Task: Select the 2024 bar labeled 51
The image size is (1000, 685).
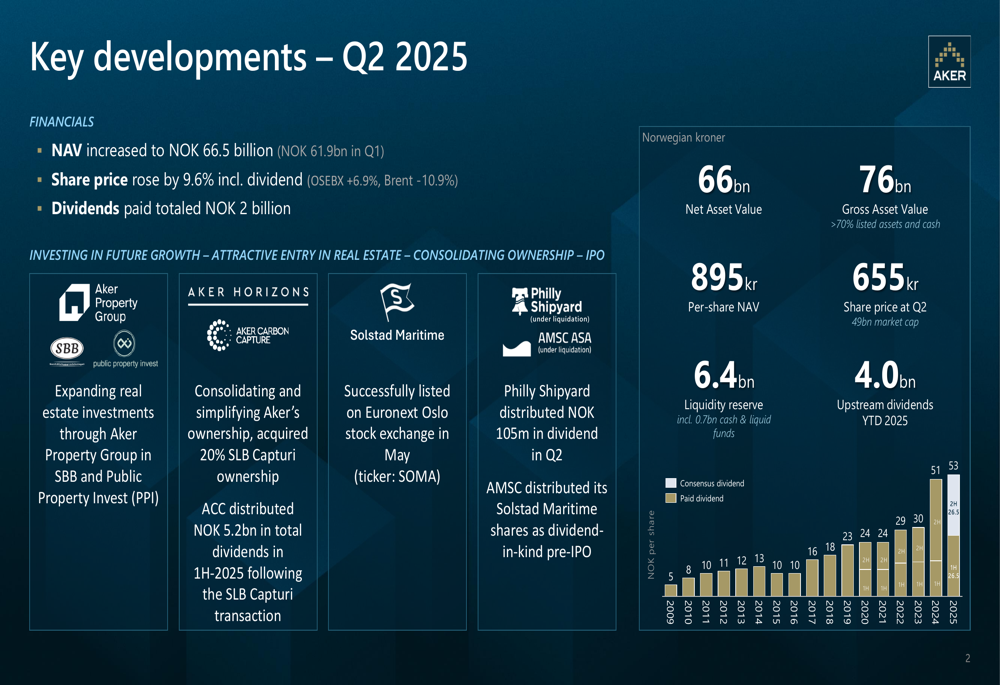Action: (935, 540)
